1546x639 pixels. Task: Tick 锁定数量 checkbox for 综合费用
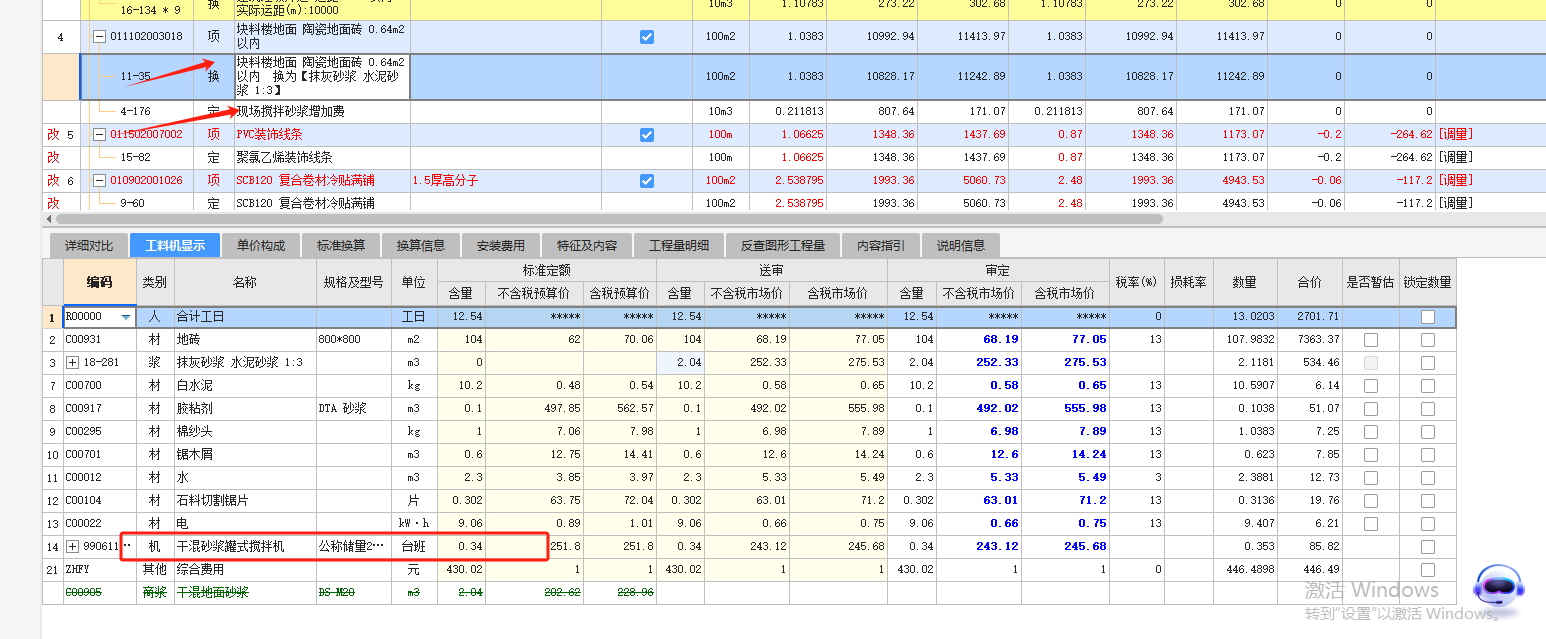1427,569
